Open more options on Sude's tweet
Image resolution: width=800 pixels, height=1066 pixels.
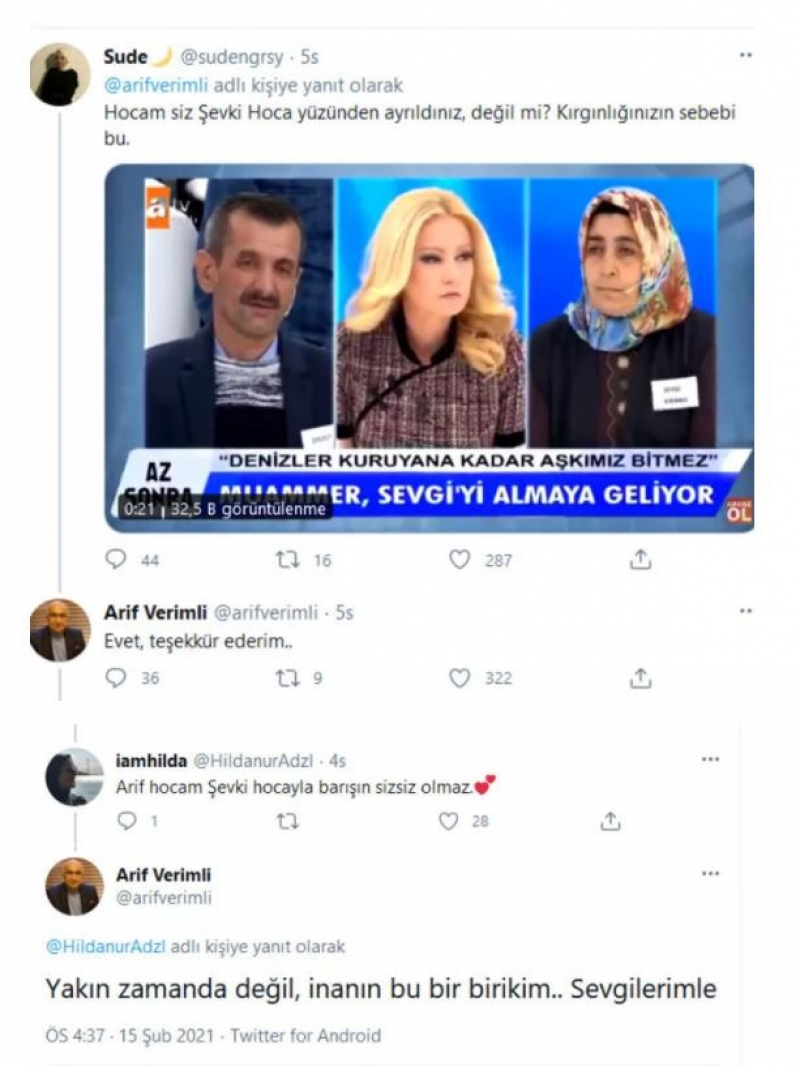746,55
